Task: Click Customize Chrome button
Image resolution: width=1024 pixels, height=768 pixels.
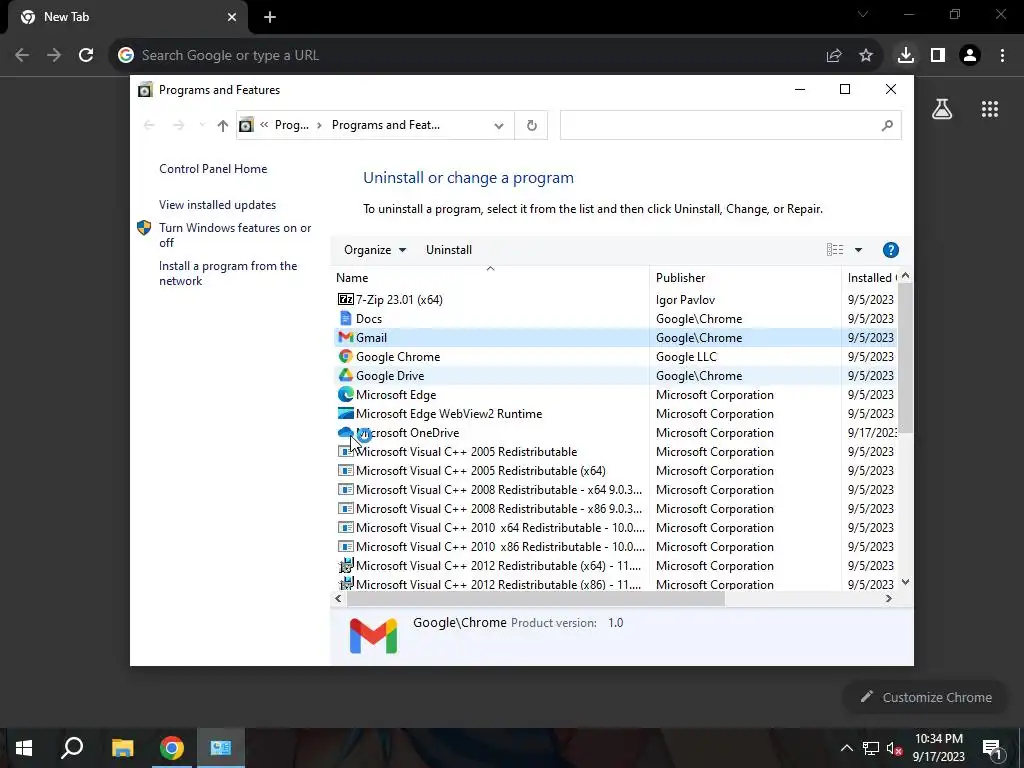Action: (927, 697)
